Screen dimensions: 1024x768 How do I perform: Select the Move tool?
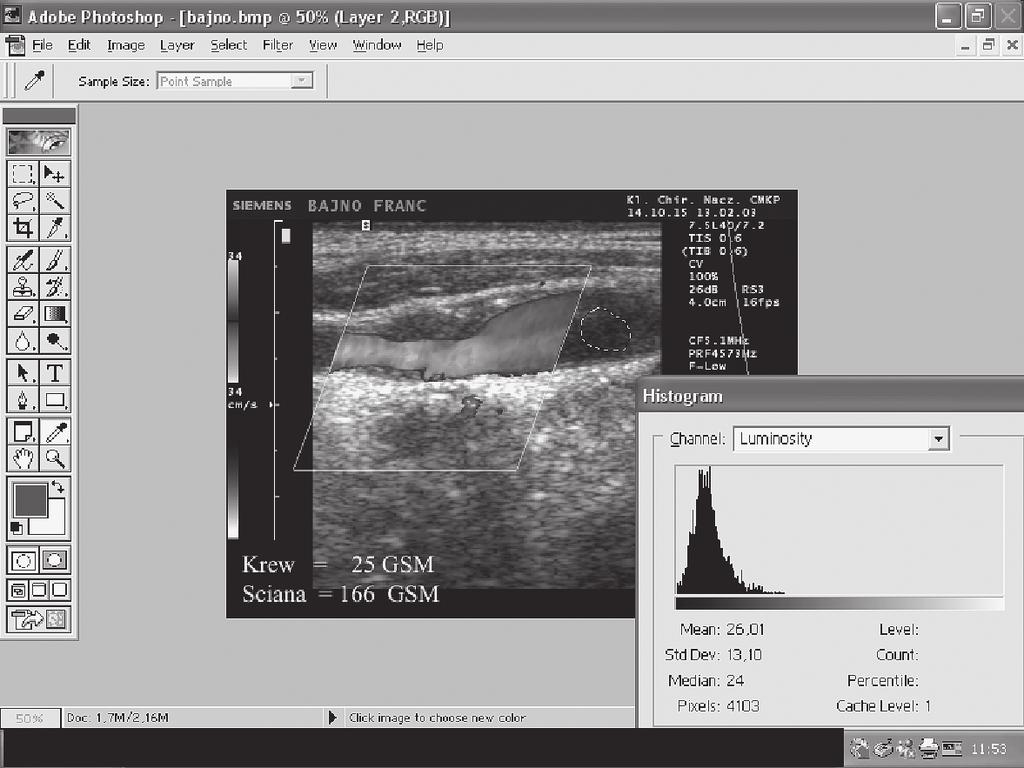(55, 174)
